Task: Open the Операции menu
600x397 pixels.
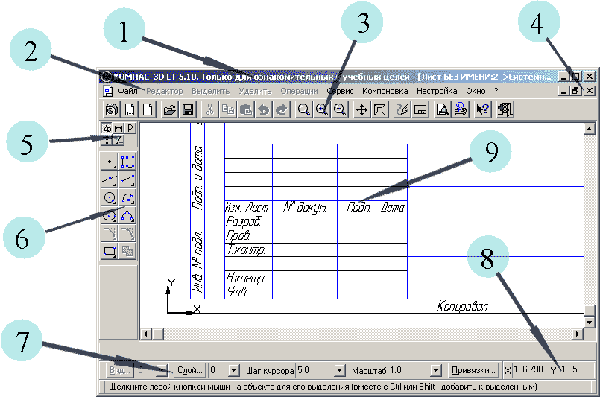Action: [299, 91]
